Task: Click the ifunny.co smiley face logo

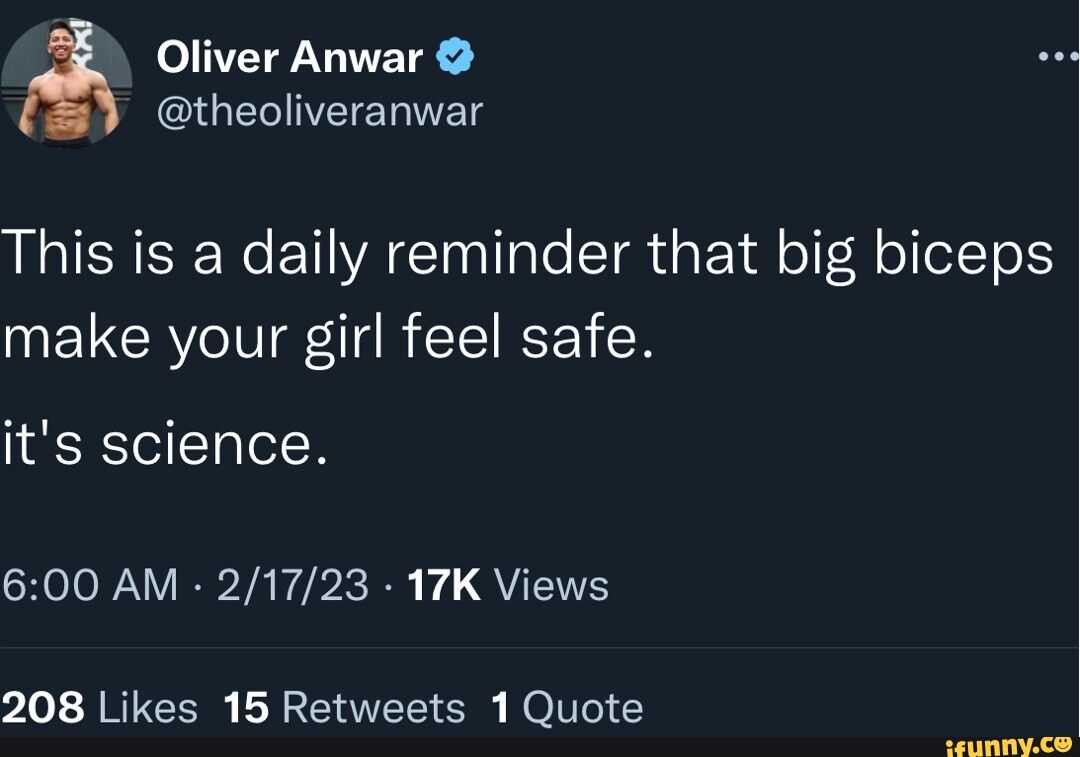Action: [x=1062, y=747]
